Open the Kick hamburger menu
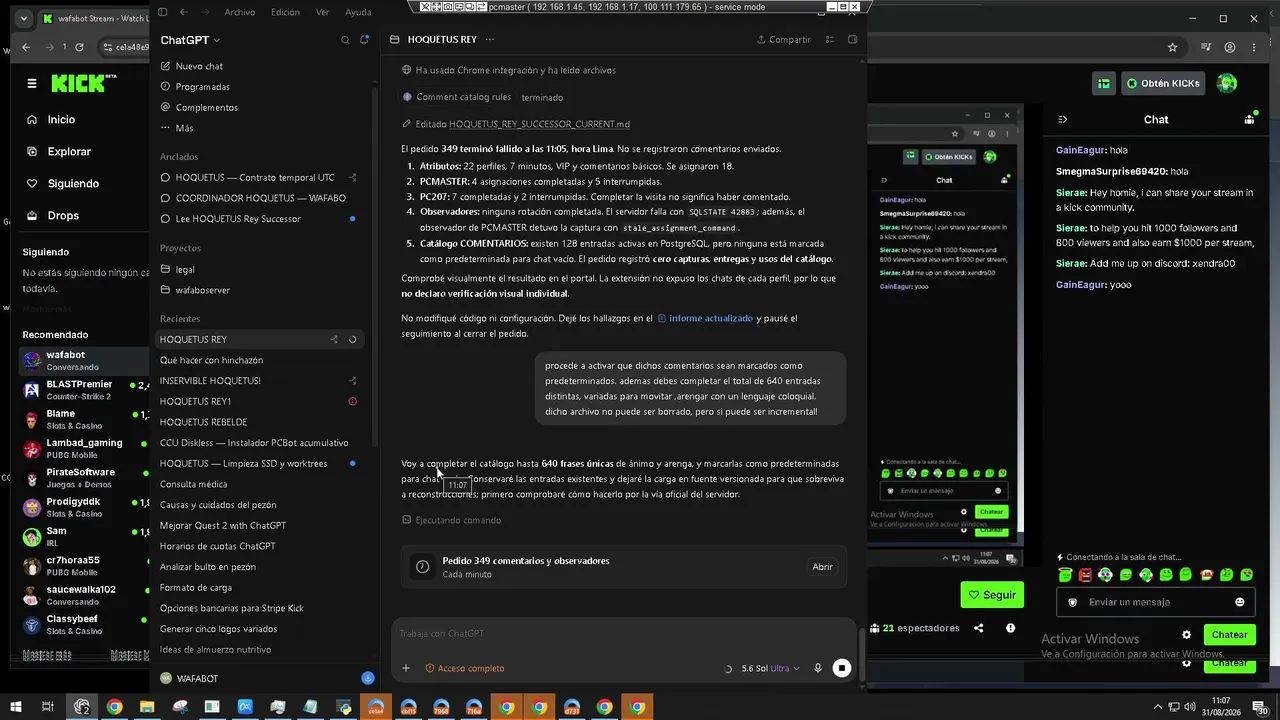This screenshot has width=1280, height=720. tap(32, 84)
